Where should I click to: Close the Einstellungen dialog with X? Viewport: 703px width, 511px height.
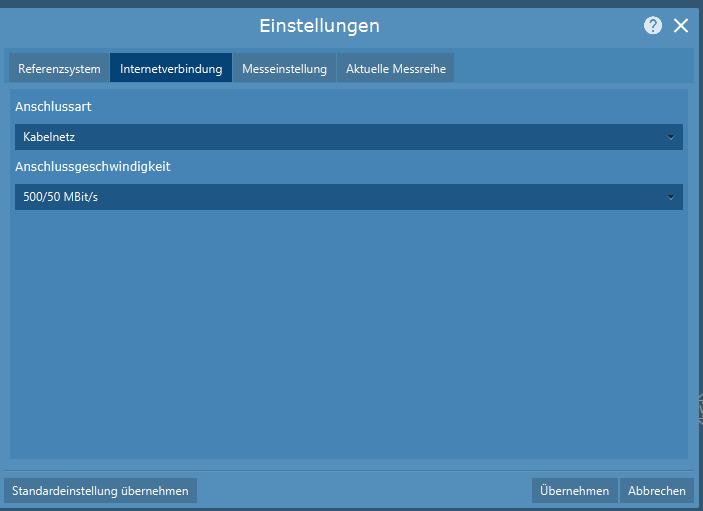point(681,26)
